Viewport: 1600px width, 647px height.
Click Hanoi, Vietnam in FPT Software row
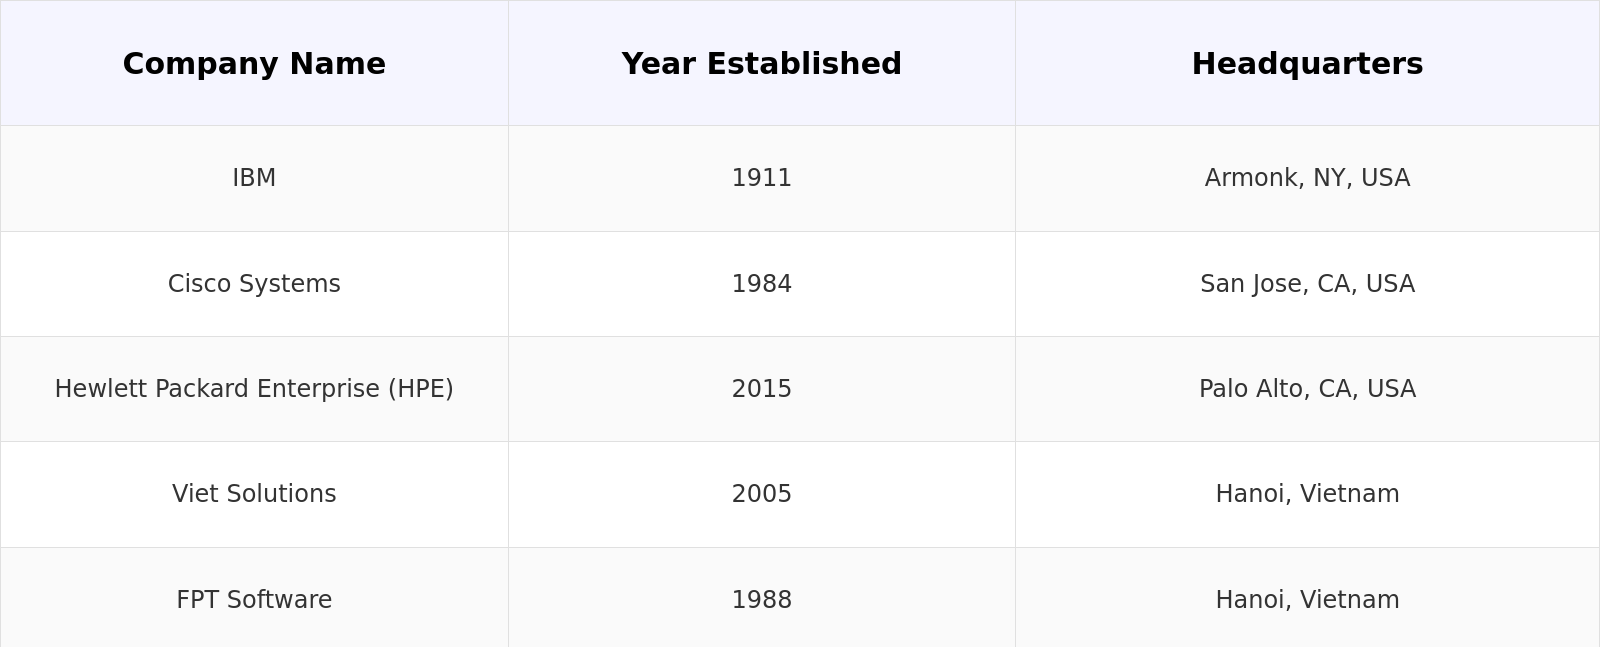(x=1307, y=600)
